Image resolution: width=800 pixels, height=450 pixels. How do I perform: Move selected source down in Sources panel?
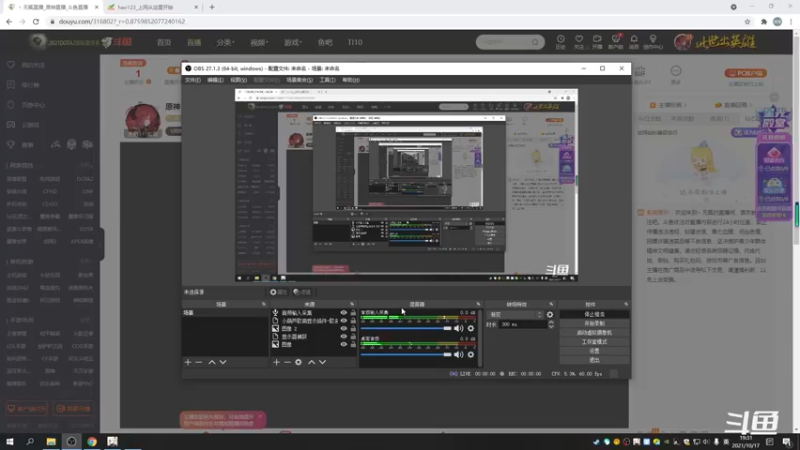[x=322, y=362]
